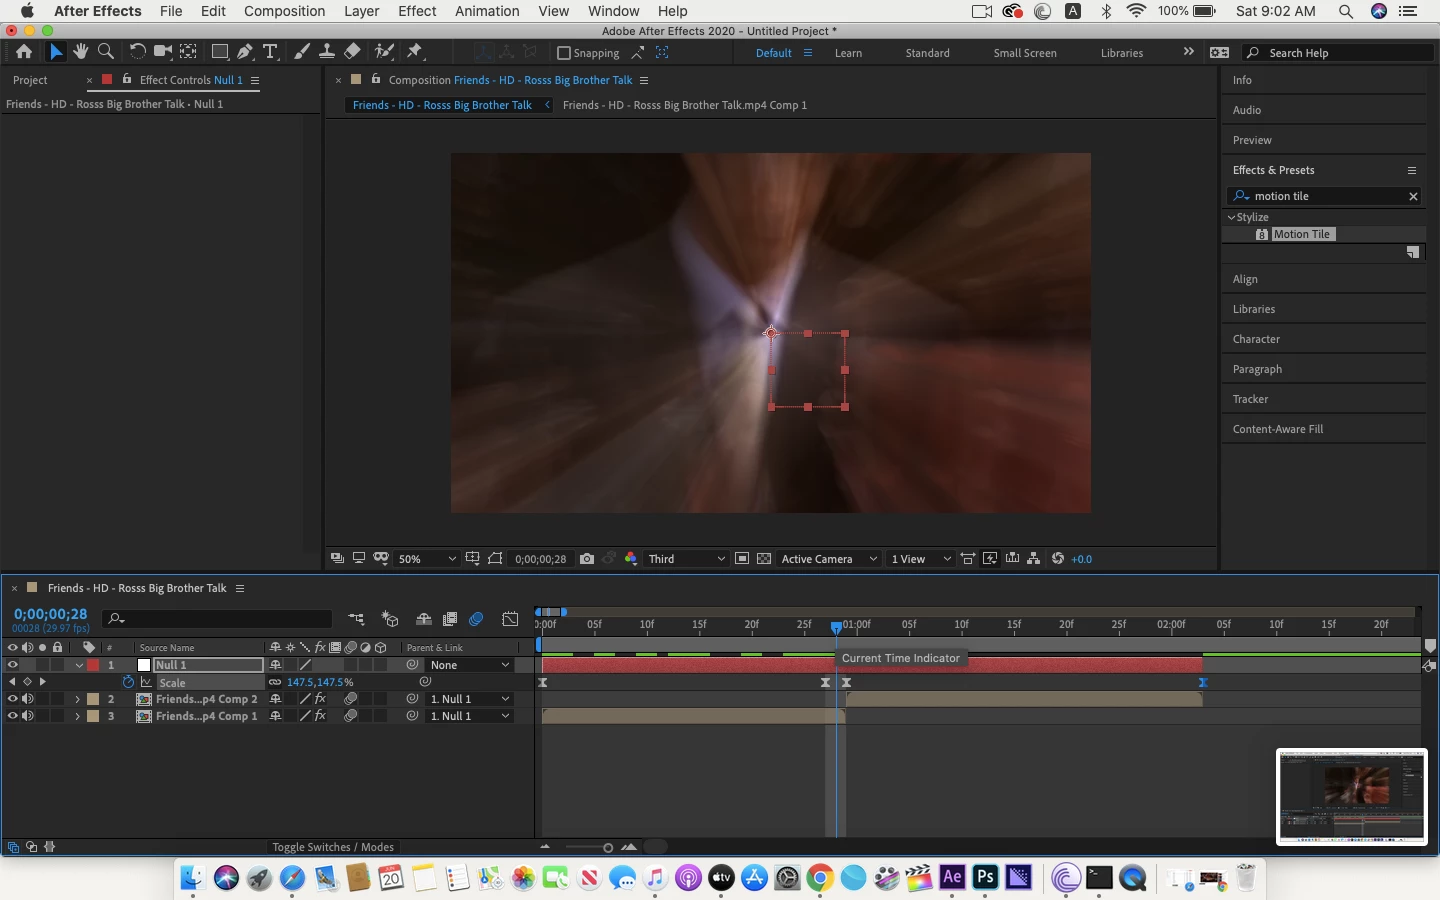
Task: Click the timeline zoom slider handle
Action: [608, 847]
